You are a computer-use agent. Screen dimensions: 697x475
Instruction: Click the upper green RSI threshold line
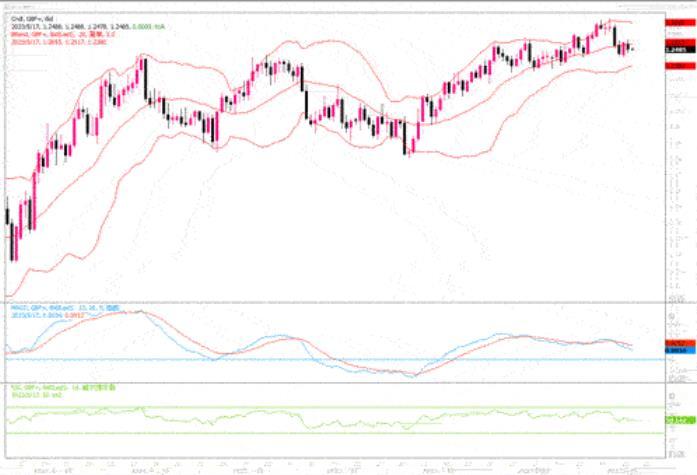point(300,406)
